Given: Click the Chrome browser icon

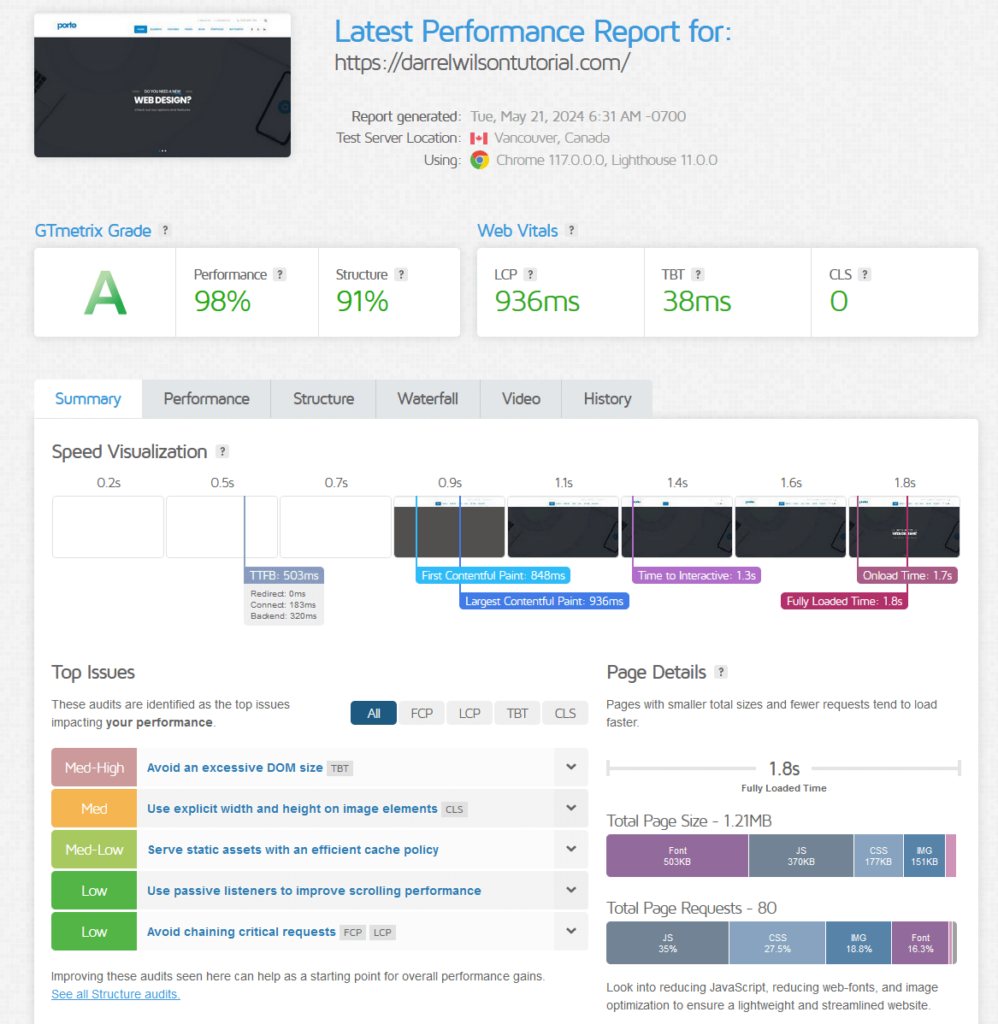Looking at the screenshot, I should (x=479, y=160).
